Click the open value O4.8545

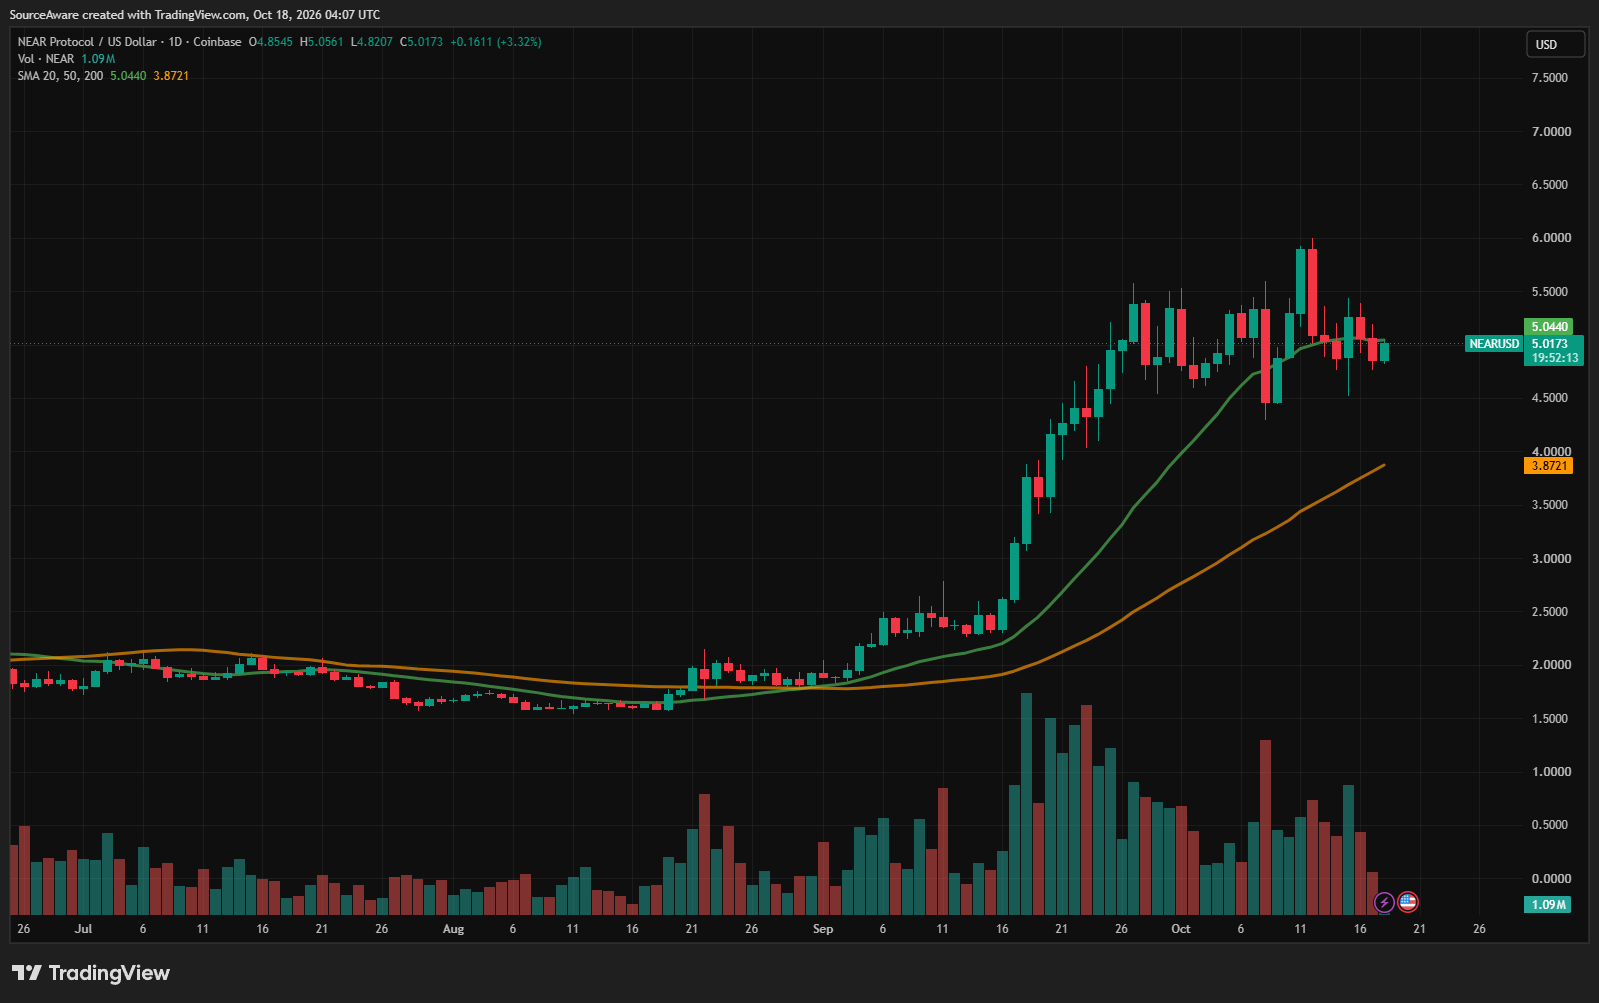coord(271,42)
